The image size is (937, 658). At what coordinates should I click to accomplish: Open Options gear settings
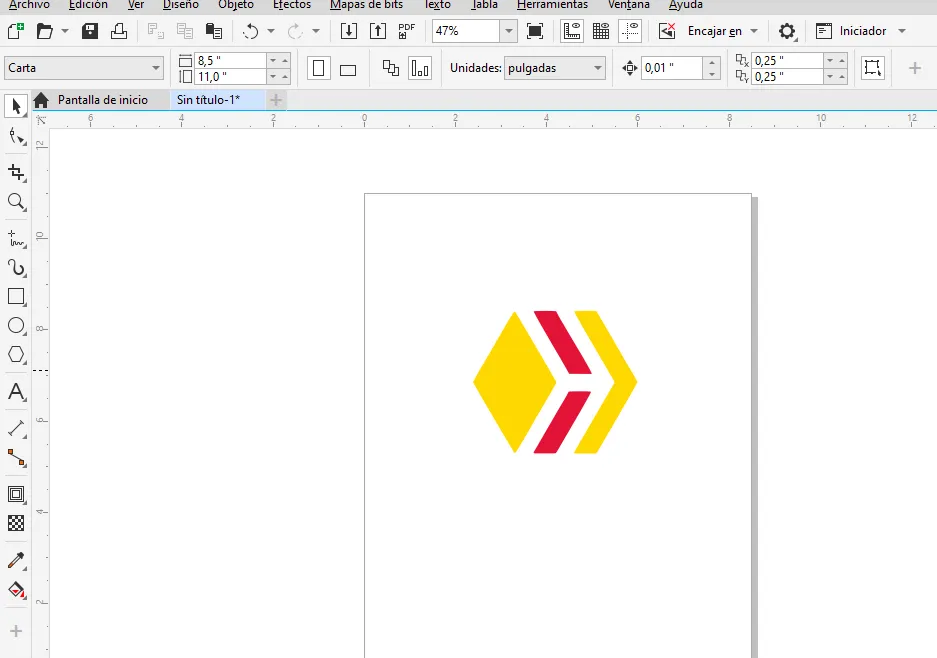787,31
